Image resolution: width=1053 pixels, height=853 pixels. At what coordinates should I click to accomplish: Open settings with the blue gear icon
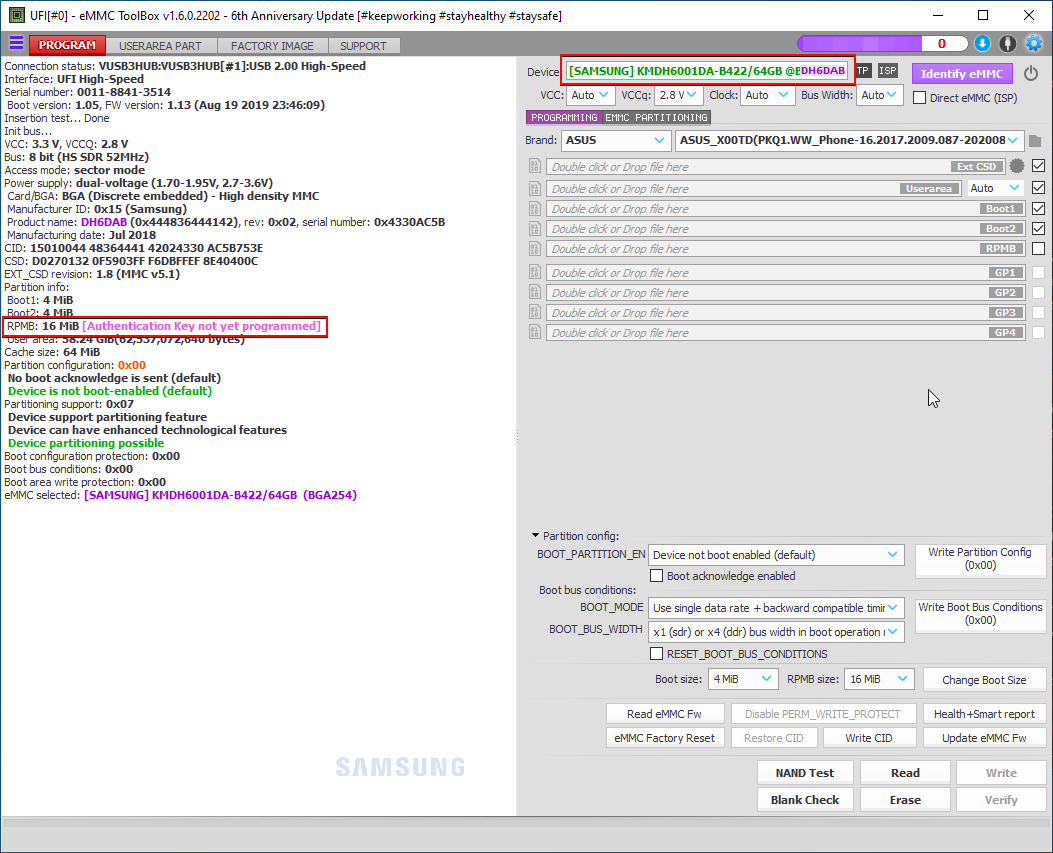tap(1034, 44)
